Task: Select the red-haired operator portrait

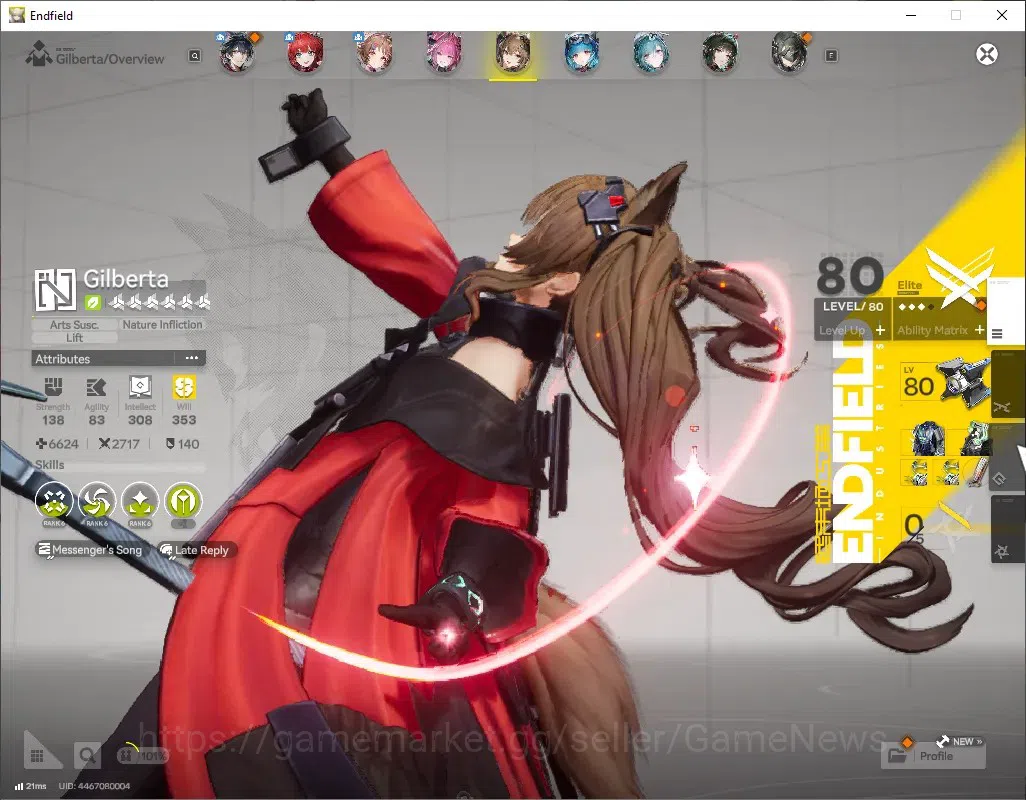Action: [x=306, y=53]
